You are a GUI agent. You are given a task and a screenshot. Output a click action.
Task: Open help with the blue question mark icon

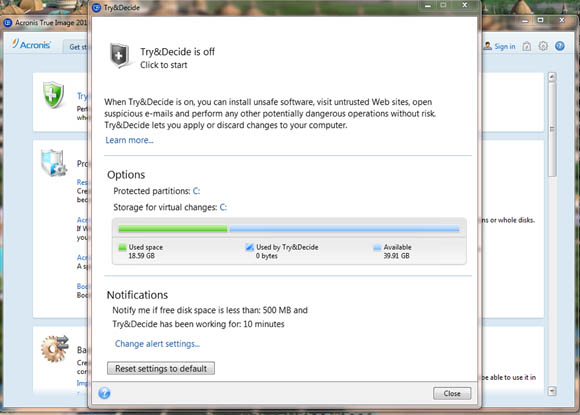(x=104, y=393)
